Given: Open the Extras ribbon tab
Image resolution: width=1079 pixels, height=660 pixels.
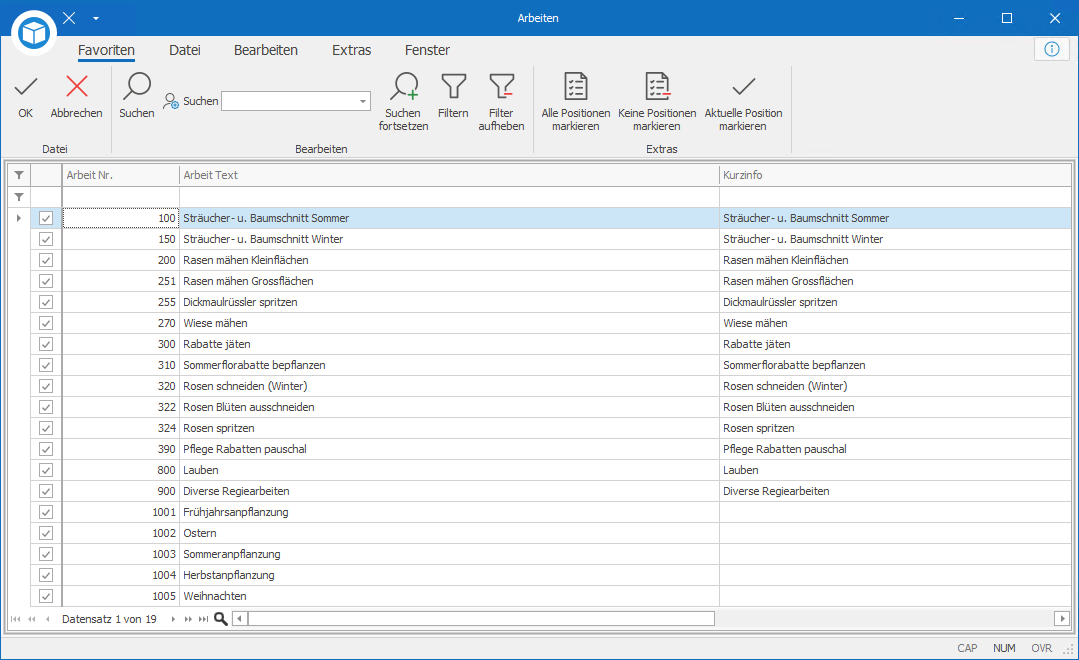Looking at the screenshot, I should 352,50.
